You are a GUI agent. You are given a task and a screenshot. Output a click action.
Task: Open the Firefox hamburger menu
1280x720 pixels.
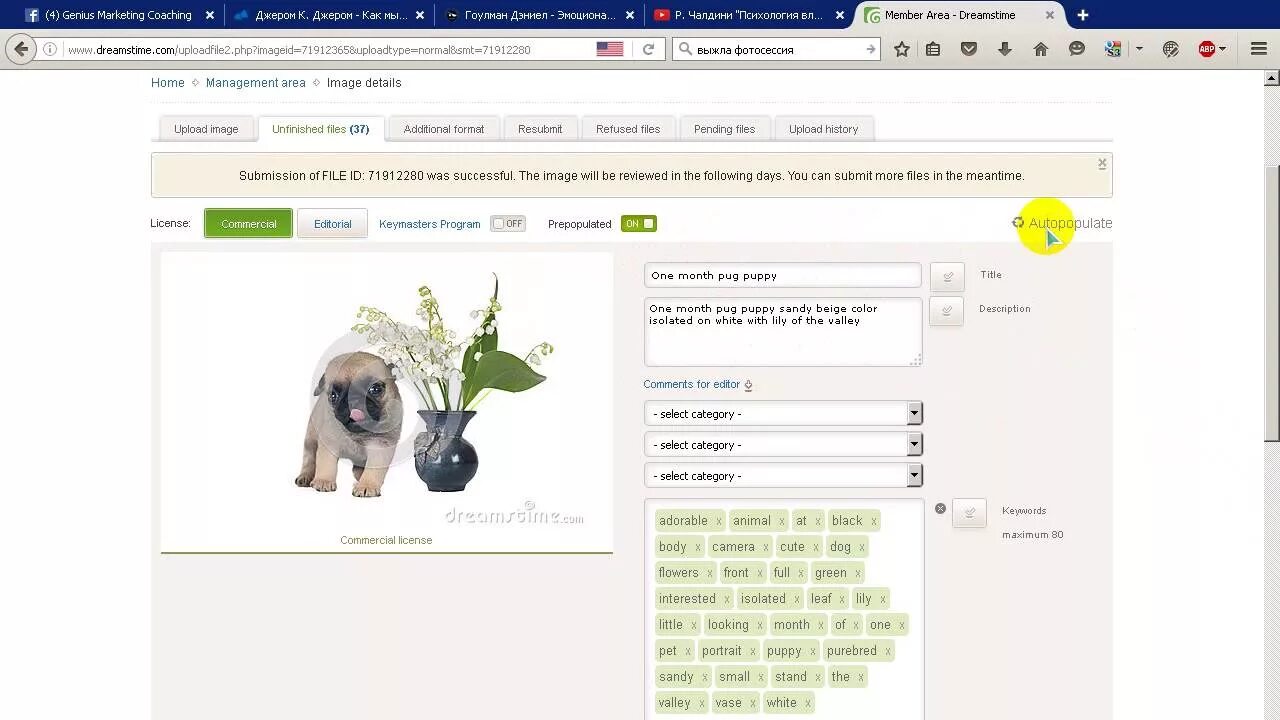click(1259, 49)
